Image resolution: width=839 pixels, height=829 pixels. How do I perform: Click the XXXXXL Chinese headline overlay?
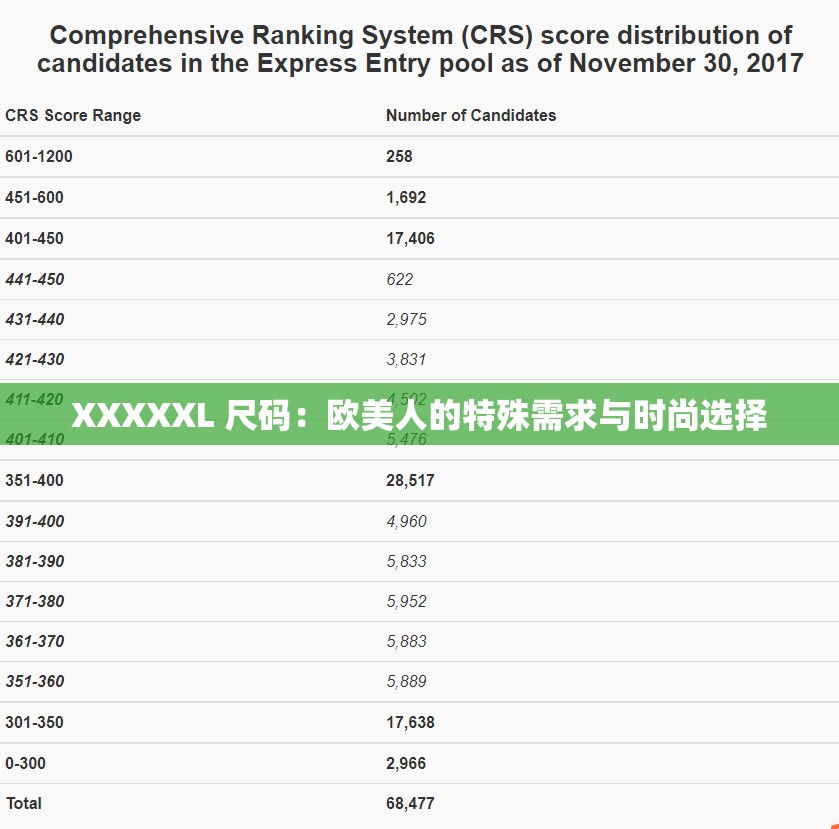(x=419, y=412)
